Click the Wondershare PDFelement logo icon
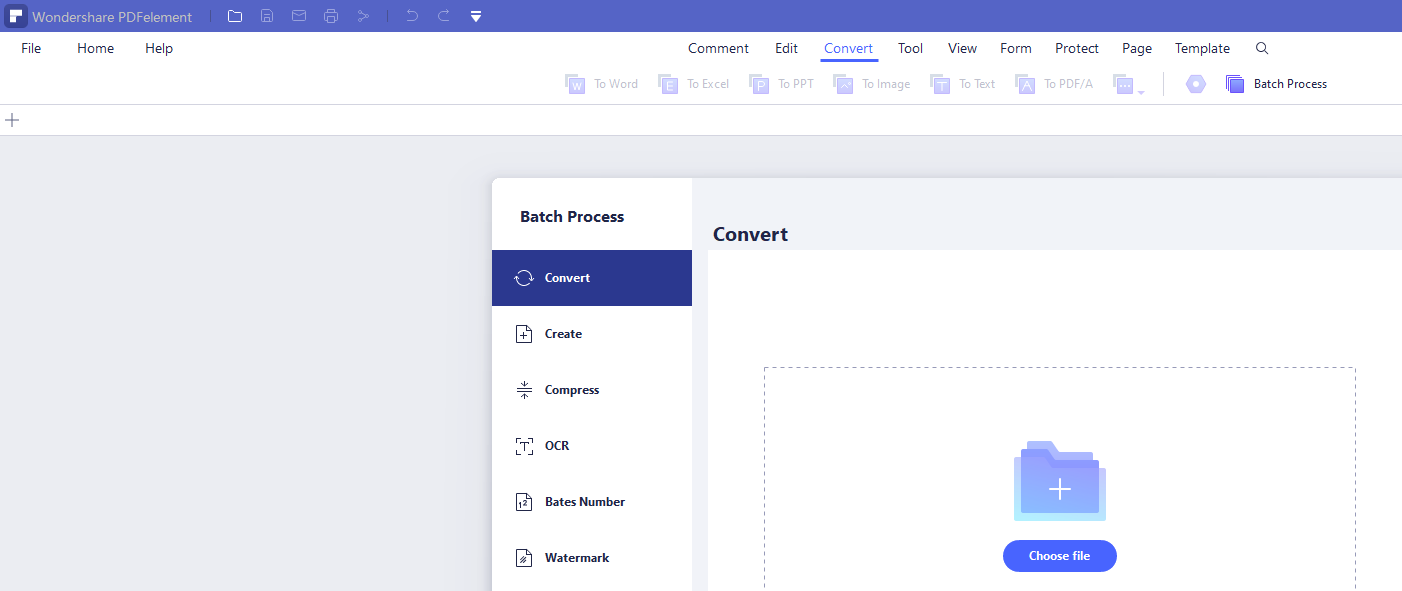The width and height of the screenshot is (1402, 591). coord(16,16)
